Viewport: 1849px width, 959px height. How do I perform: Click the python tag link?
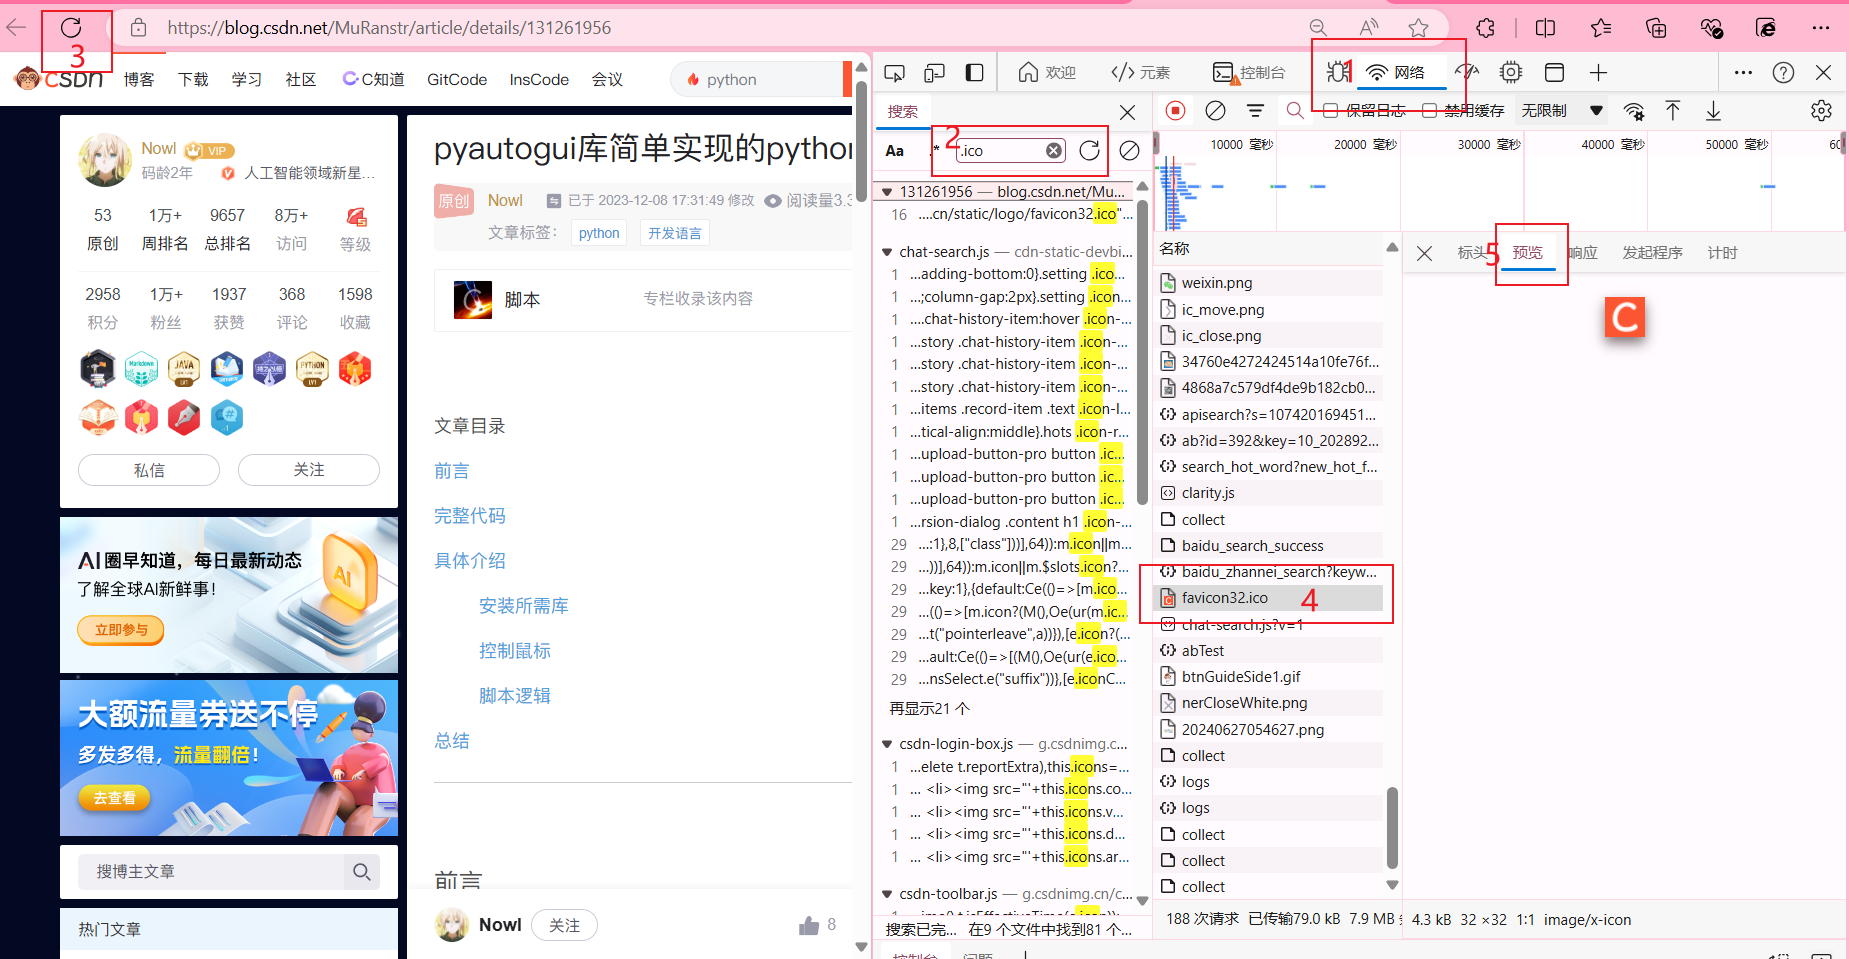coord(599,233)
